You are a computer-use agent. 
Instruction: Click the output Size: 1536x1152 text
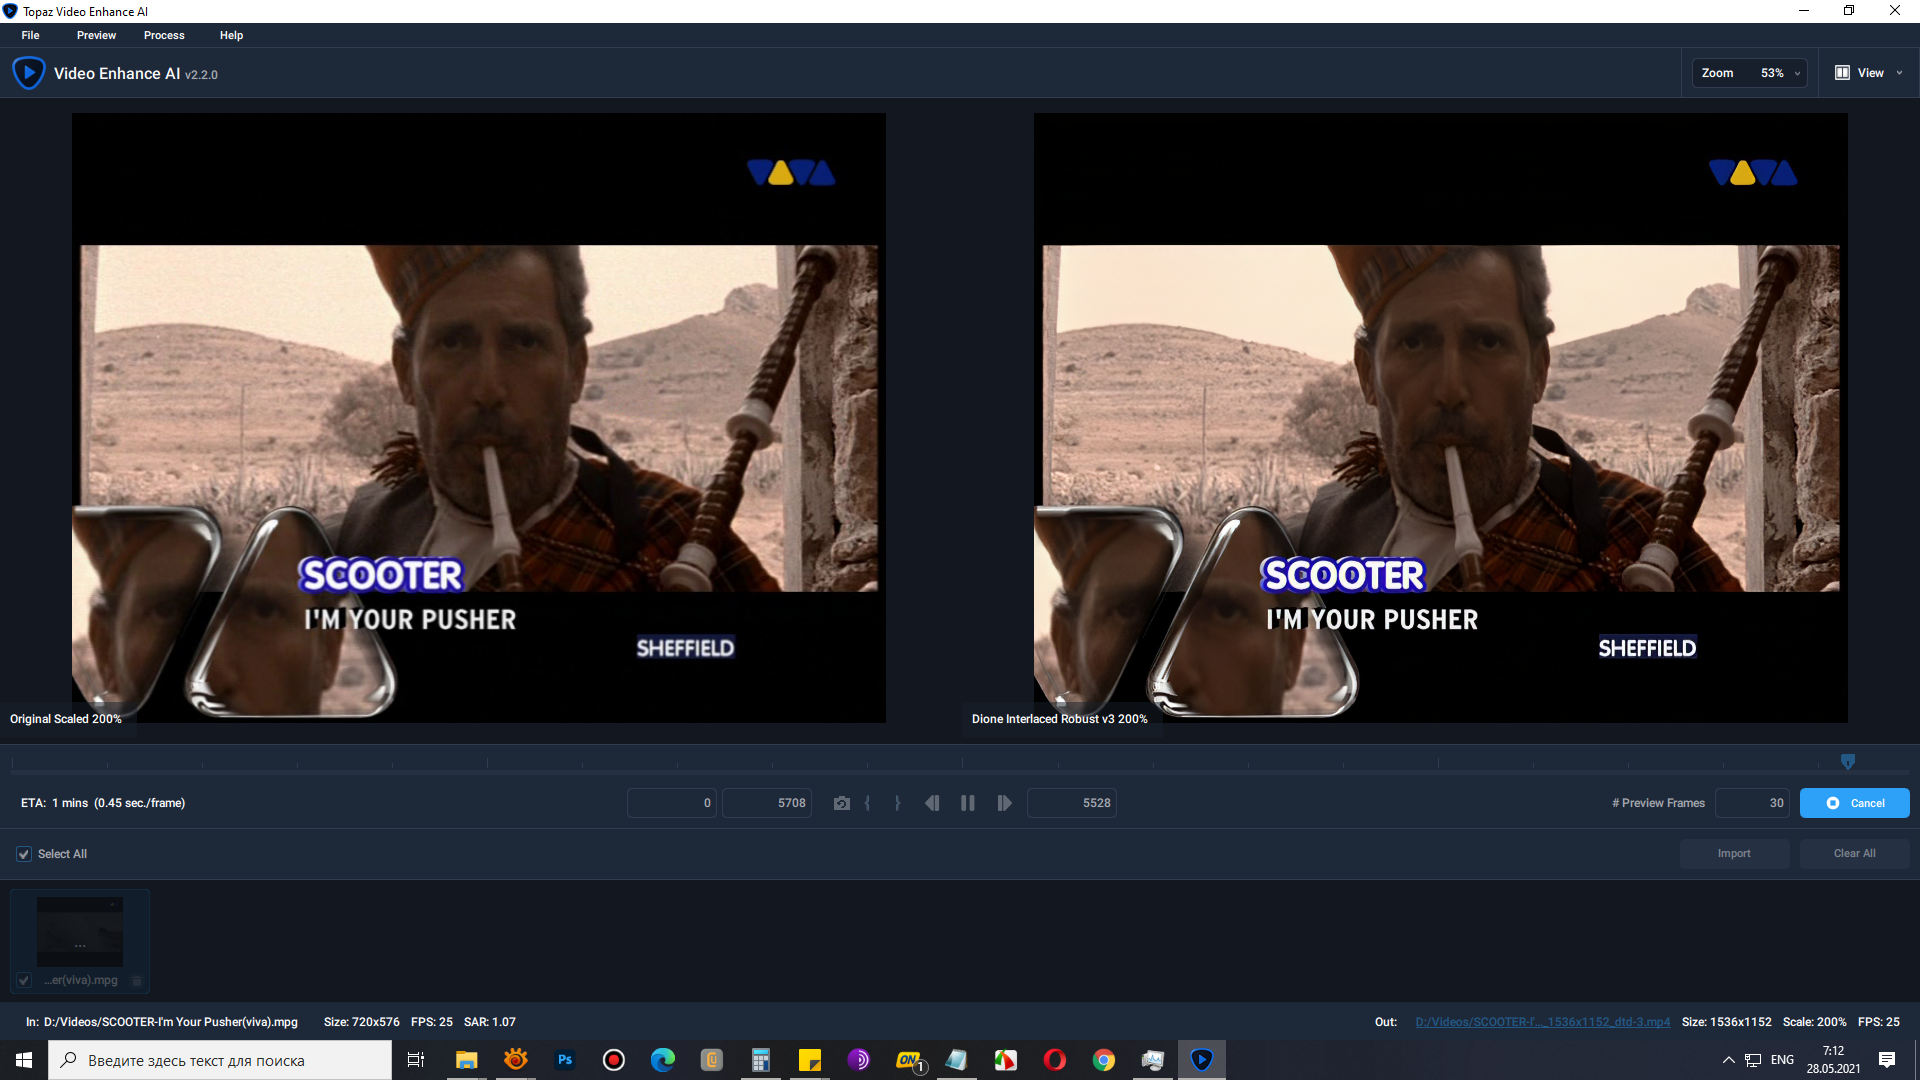(1726, 1022)
